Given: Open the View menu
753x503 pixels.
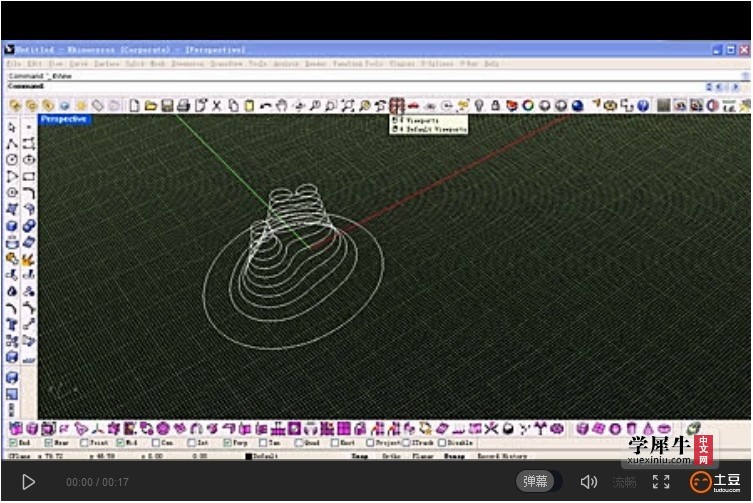Looking at the screenshot, I should pyautogui.click(x=56, y=63).
